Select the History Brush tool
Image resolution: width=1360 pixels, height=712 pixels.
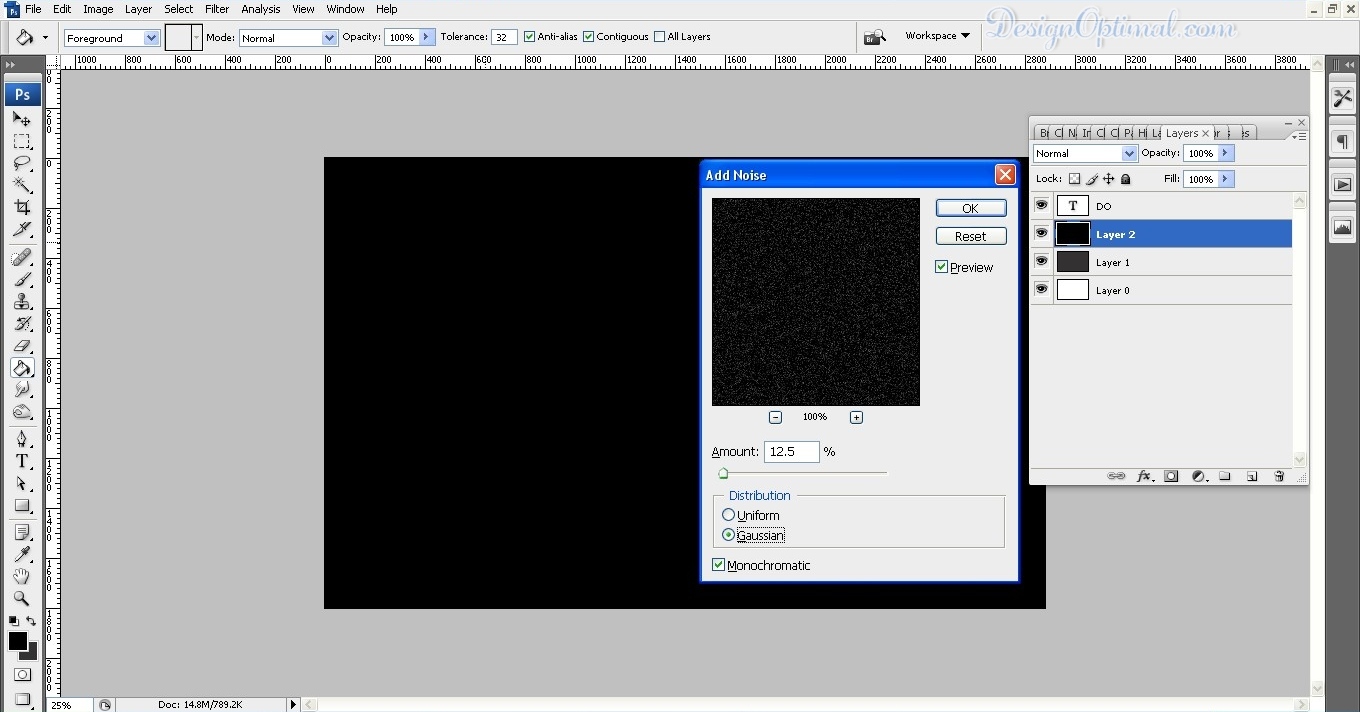coord(22,324)
